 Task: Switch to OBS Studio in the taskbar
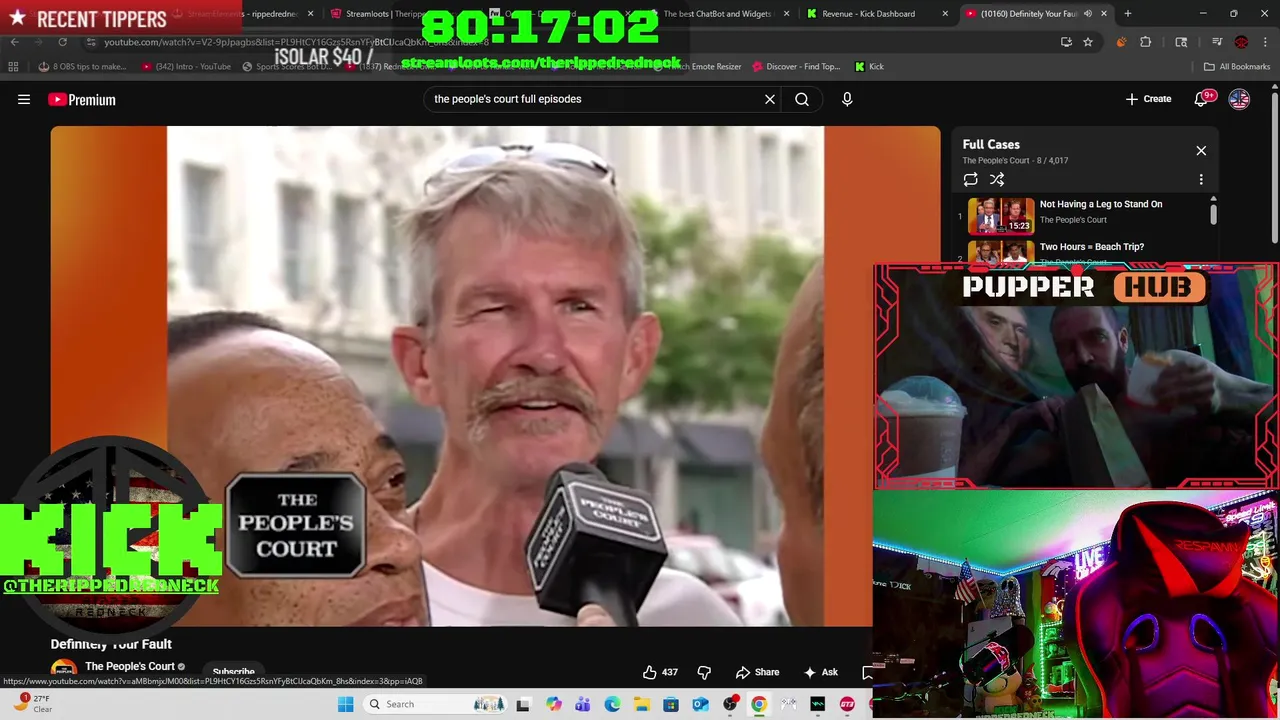pyautogui.click(x=730, y=704)
